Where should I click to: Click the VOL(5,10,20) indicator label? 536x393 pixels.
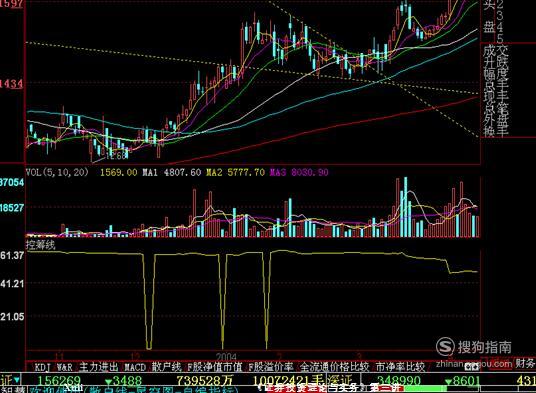(x=57, y=172)
